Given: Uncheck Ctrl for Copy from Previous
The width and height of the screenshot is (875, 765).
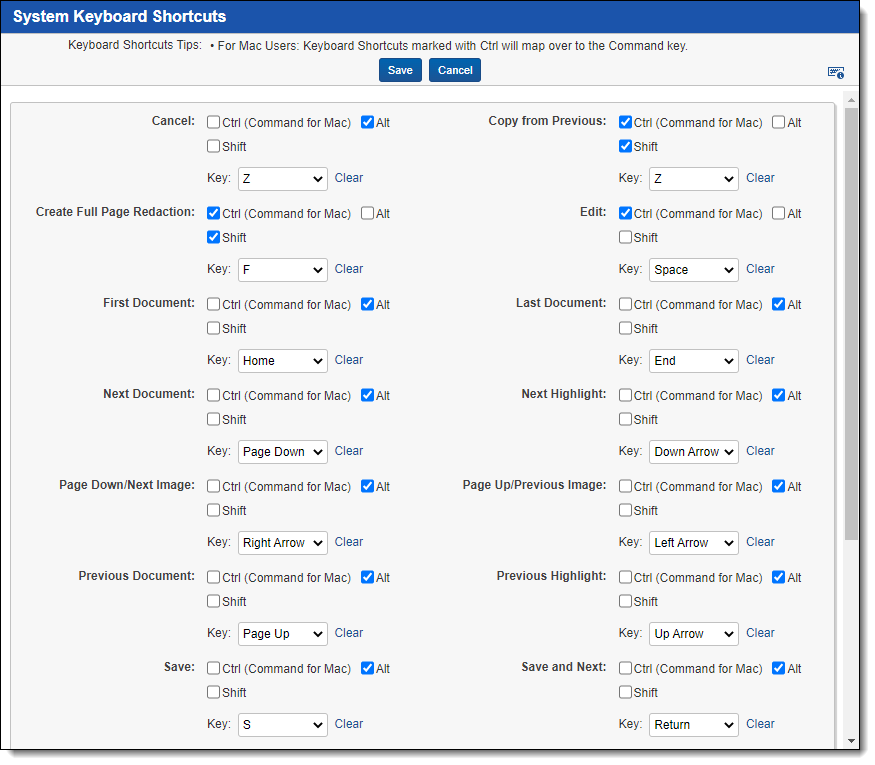Looking at the screenshot, I should [x=625, y=122].
